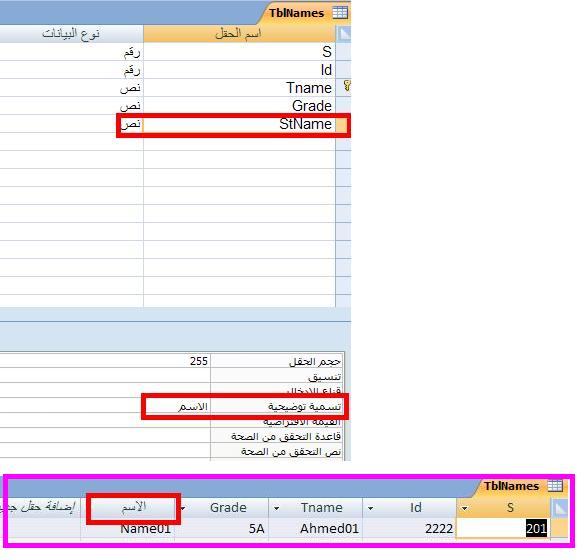Viewport: 587px width, 560px height.
Task: Click the primary key icon beside Tname
Action: [347, 86]
